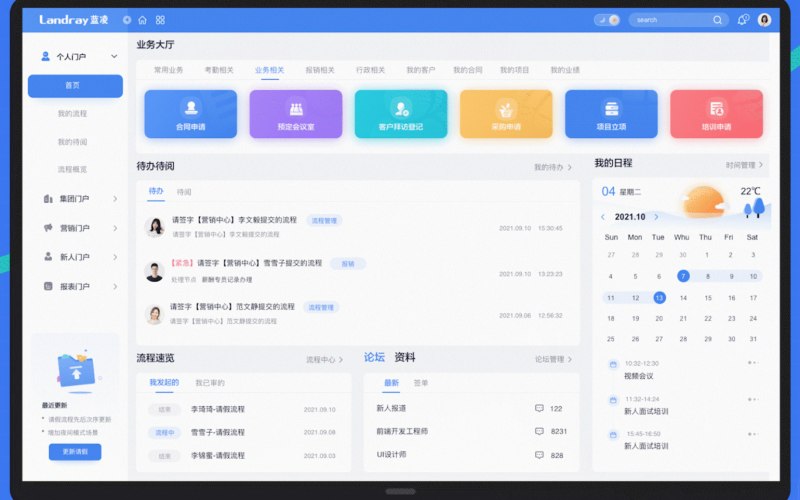This screenshot has height=500, width=800.
Task: Open the 时间管理 link
Action: tap(744, 165)
